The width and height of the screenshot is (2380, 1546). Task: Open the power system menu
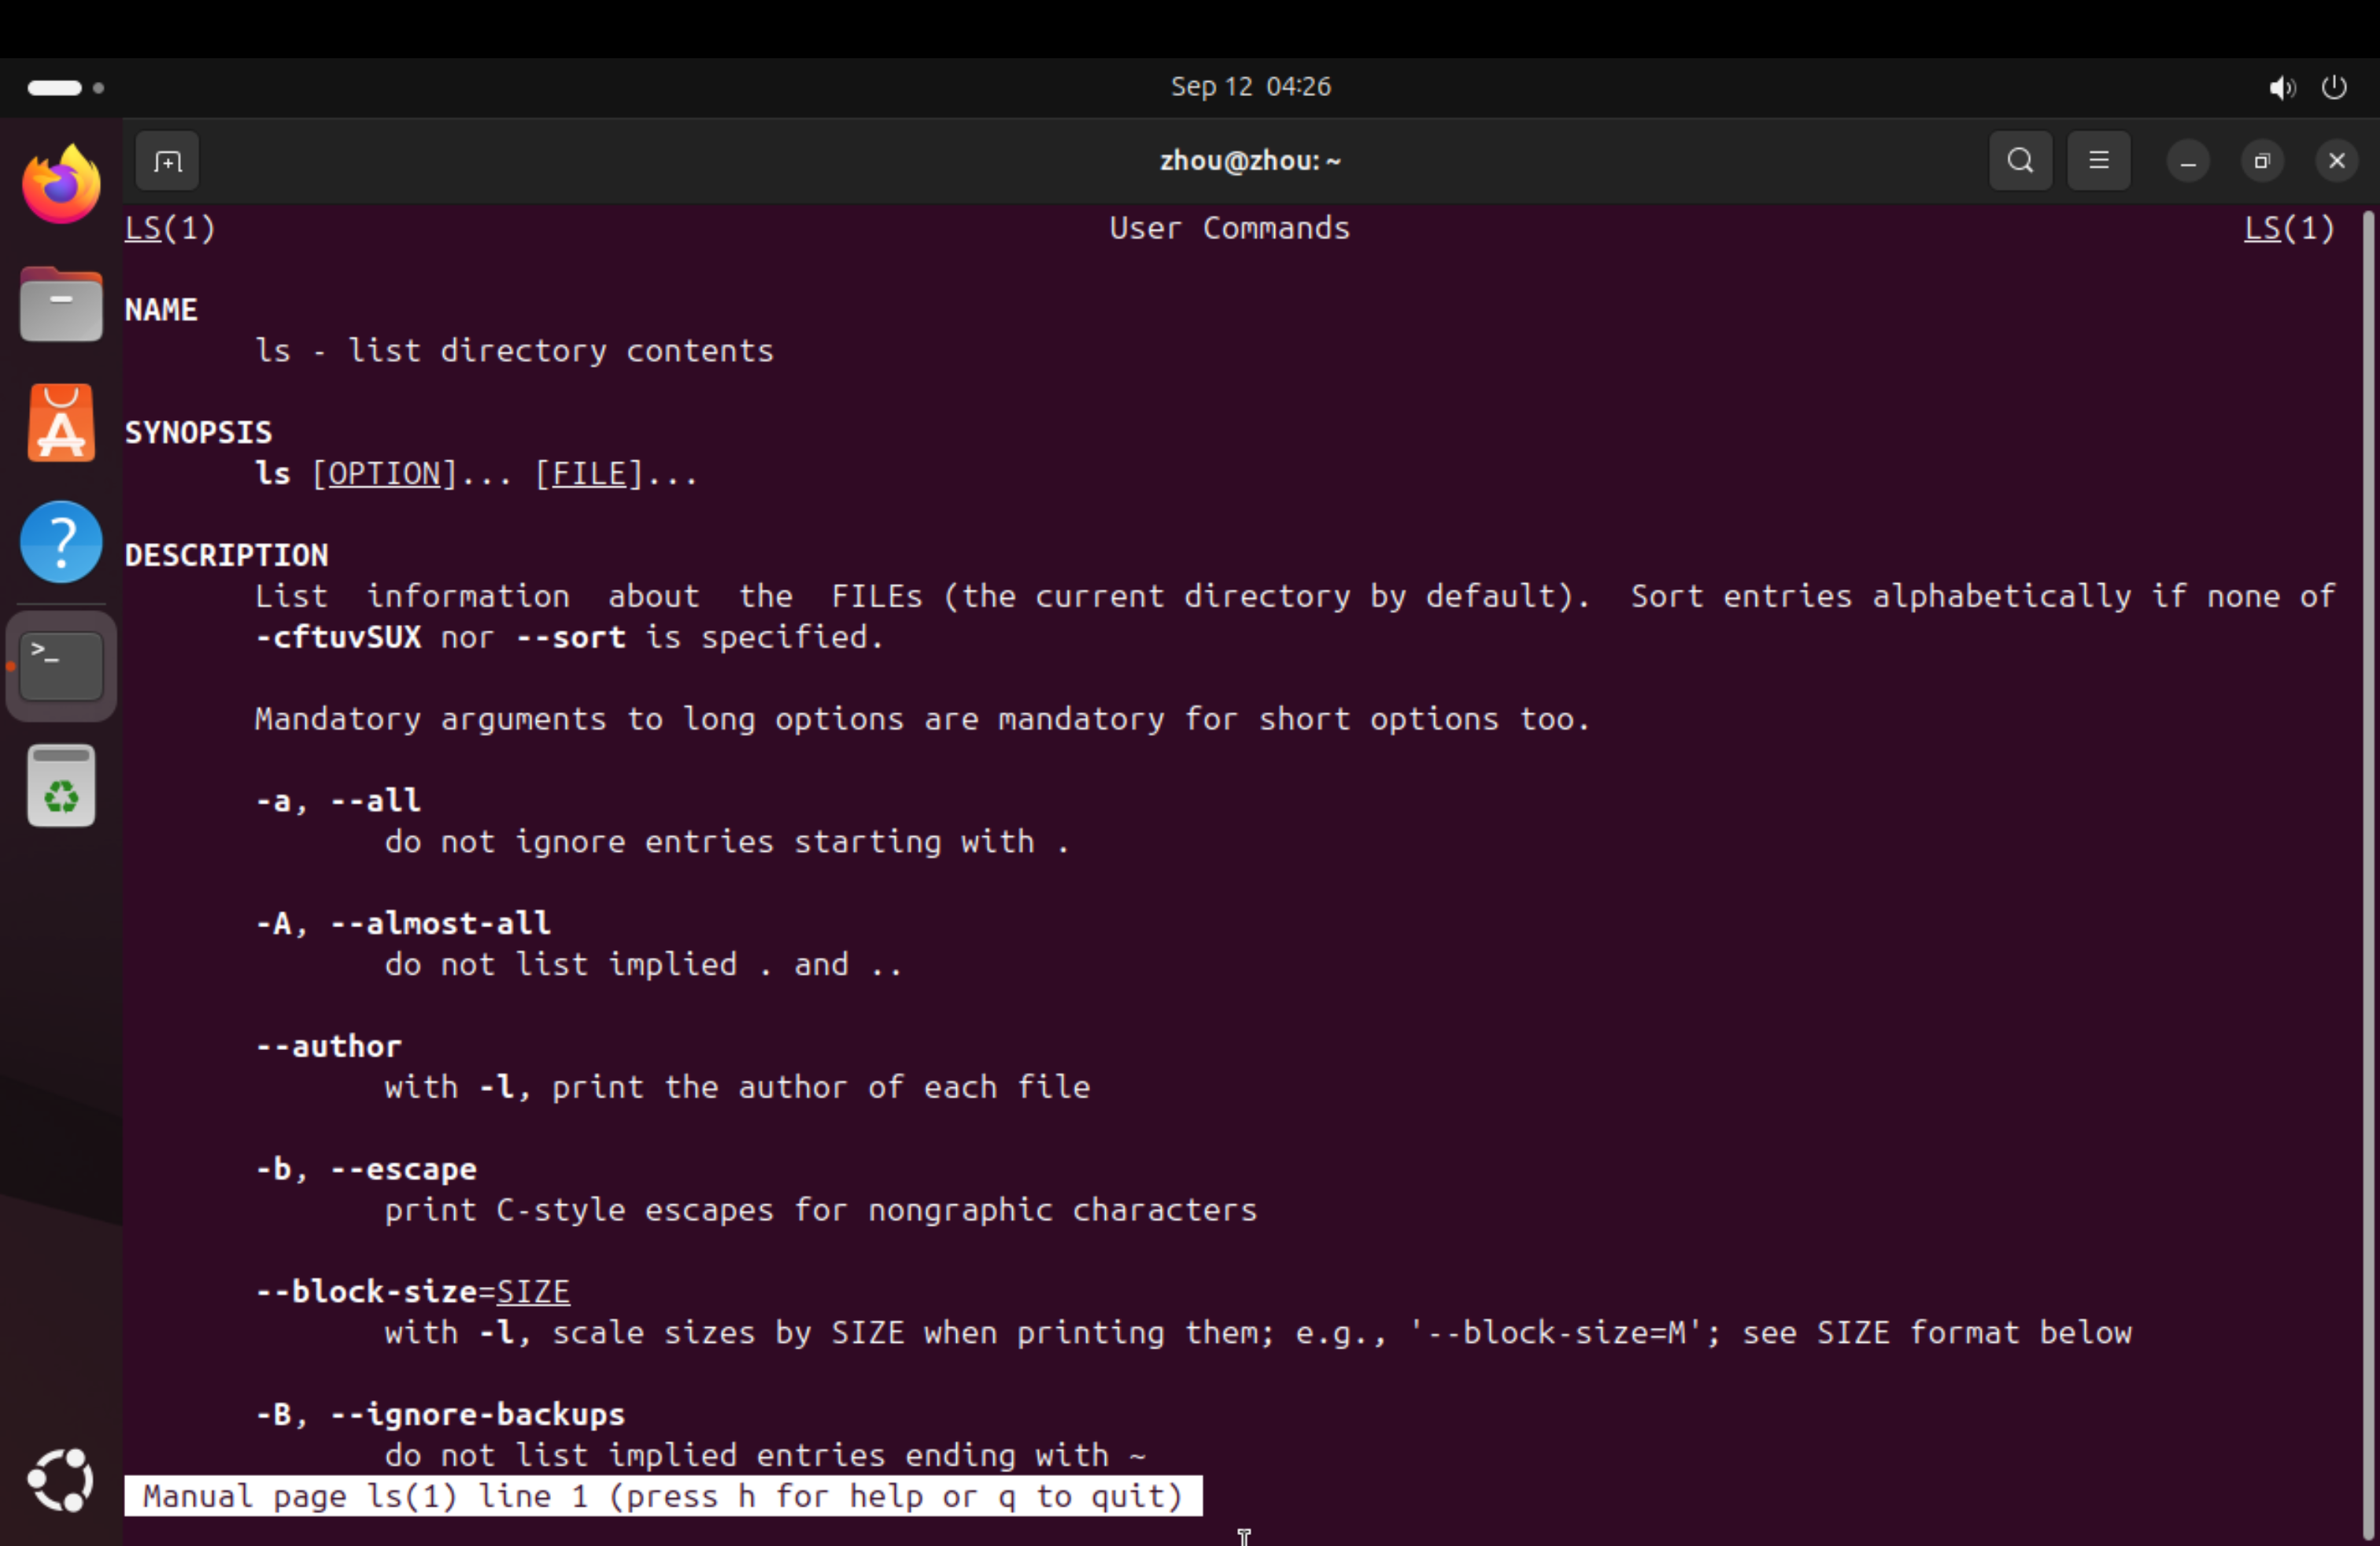click(2333, 88)
